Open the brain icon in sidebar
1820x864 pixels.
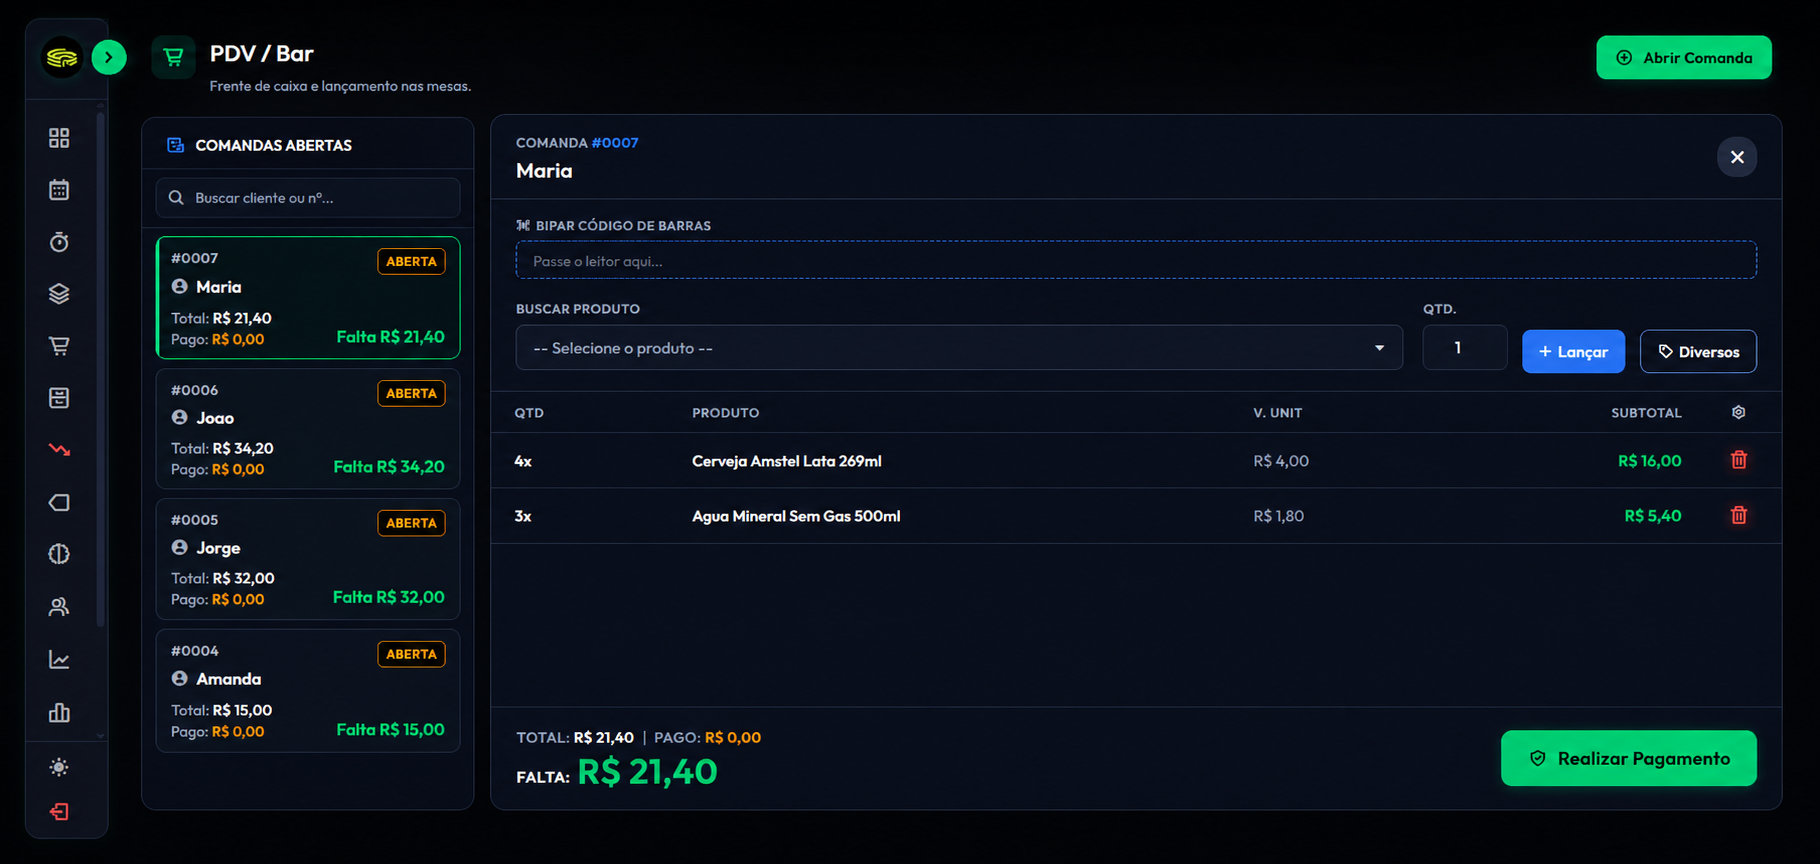tap(59, 554)
